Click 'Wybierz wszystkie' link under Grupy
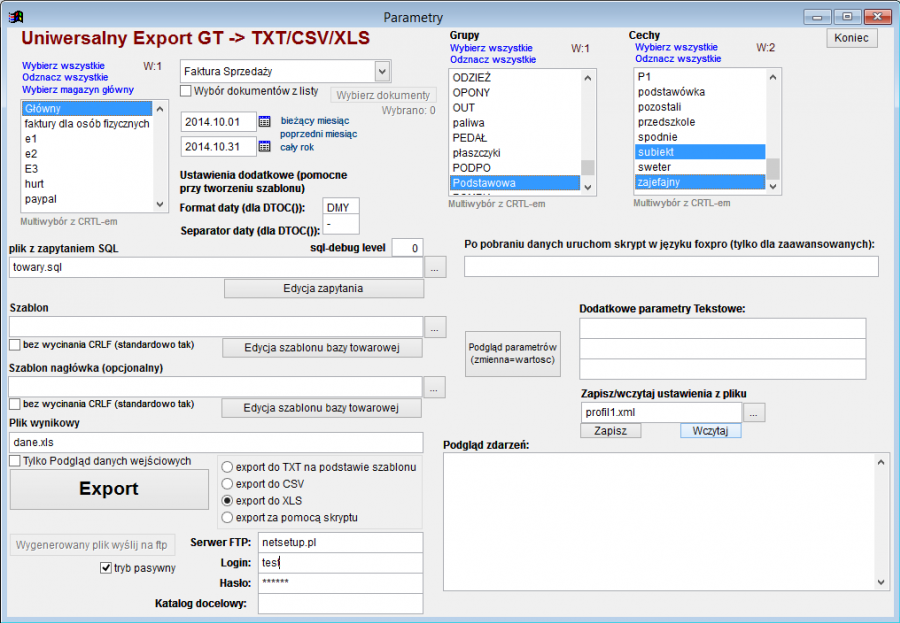Screen dimensions: 900x623 click(x=491, y=48)
